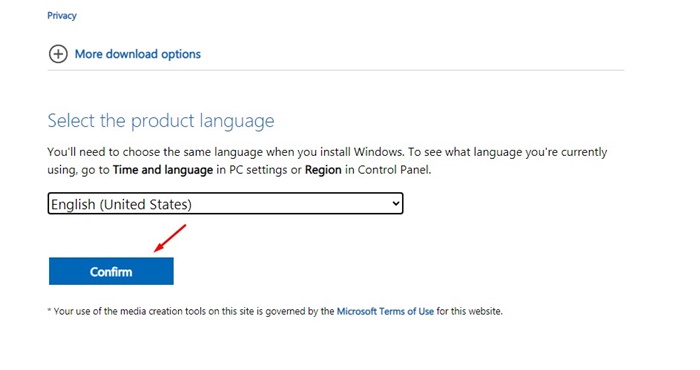Click the blue Confirm button
Screen dimensions: 700x370
(x=111, y=271)
